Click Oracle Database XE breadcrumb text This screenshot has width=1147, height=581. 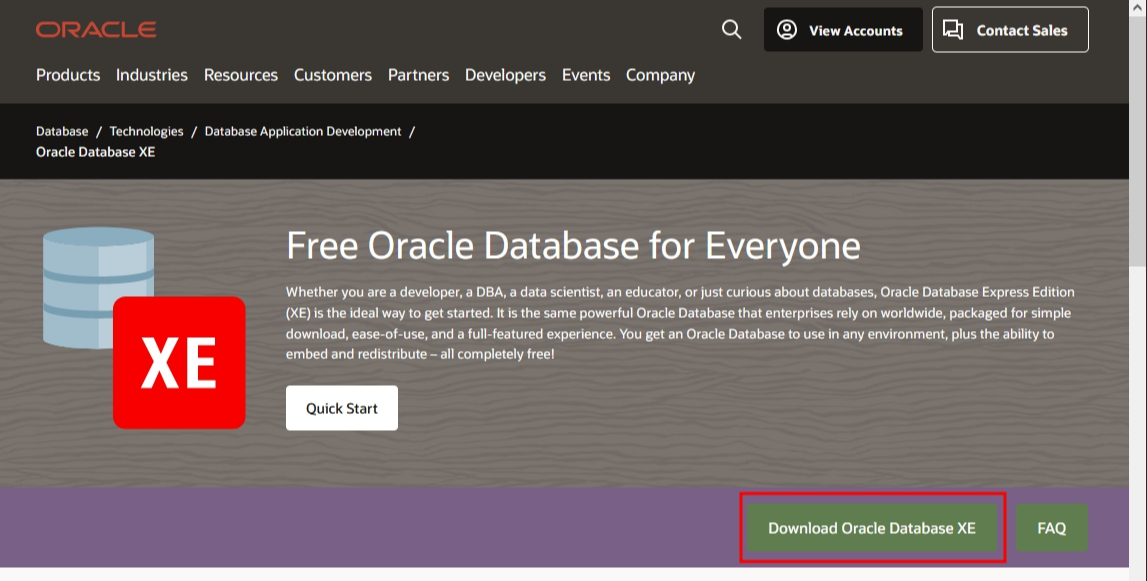(x=95, y=151)
